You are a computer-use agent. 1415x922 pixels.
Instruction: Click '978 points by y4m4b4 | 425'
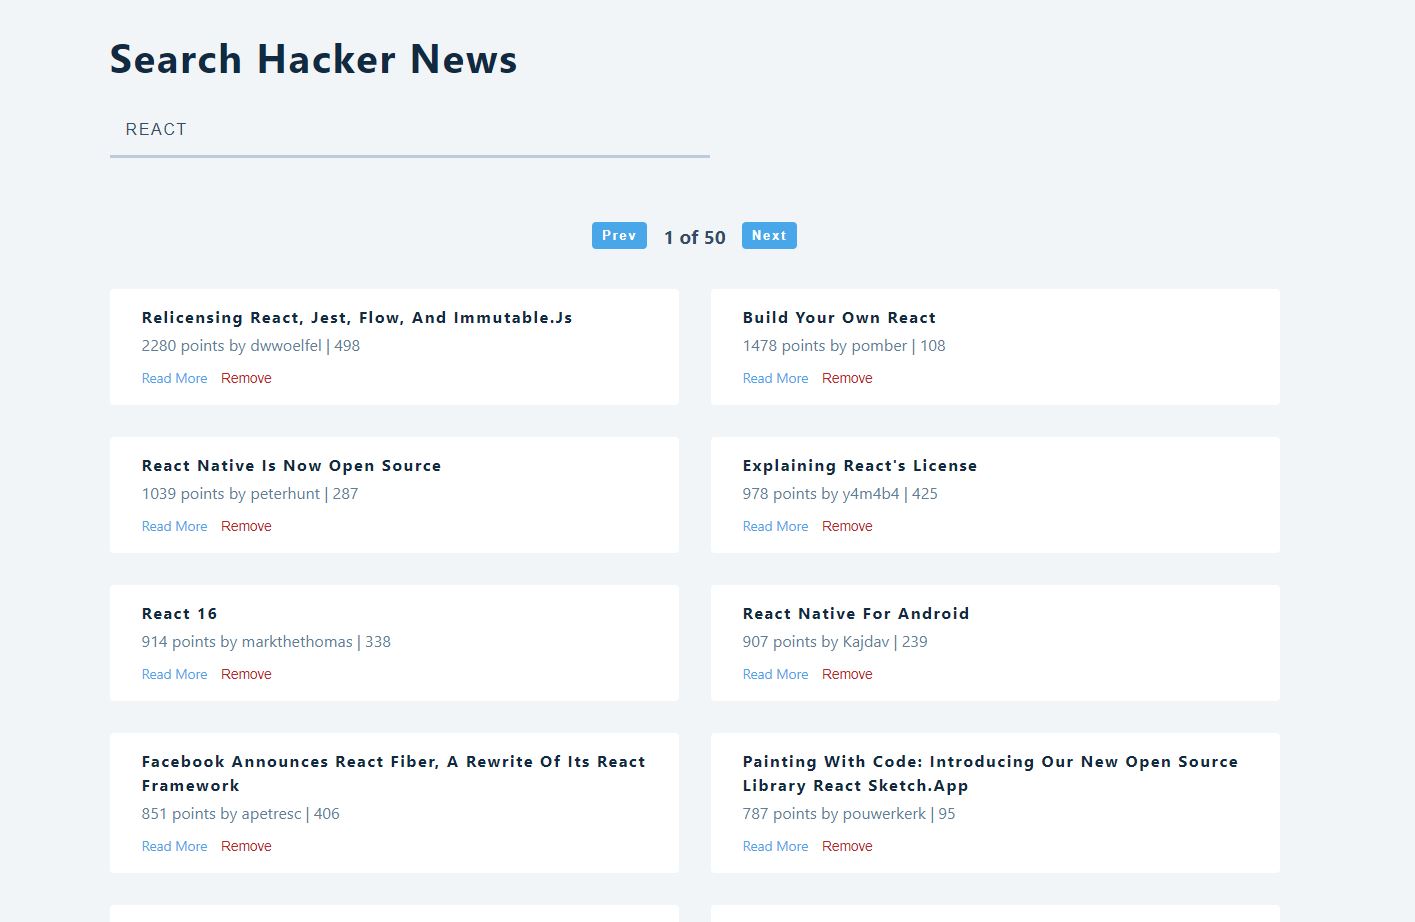click(x=840, y=494)
